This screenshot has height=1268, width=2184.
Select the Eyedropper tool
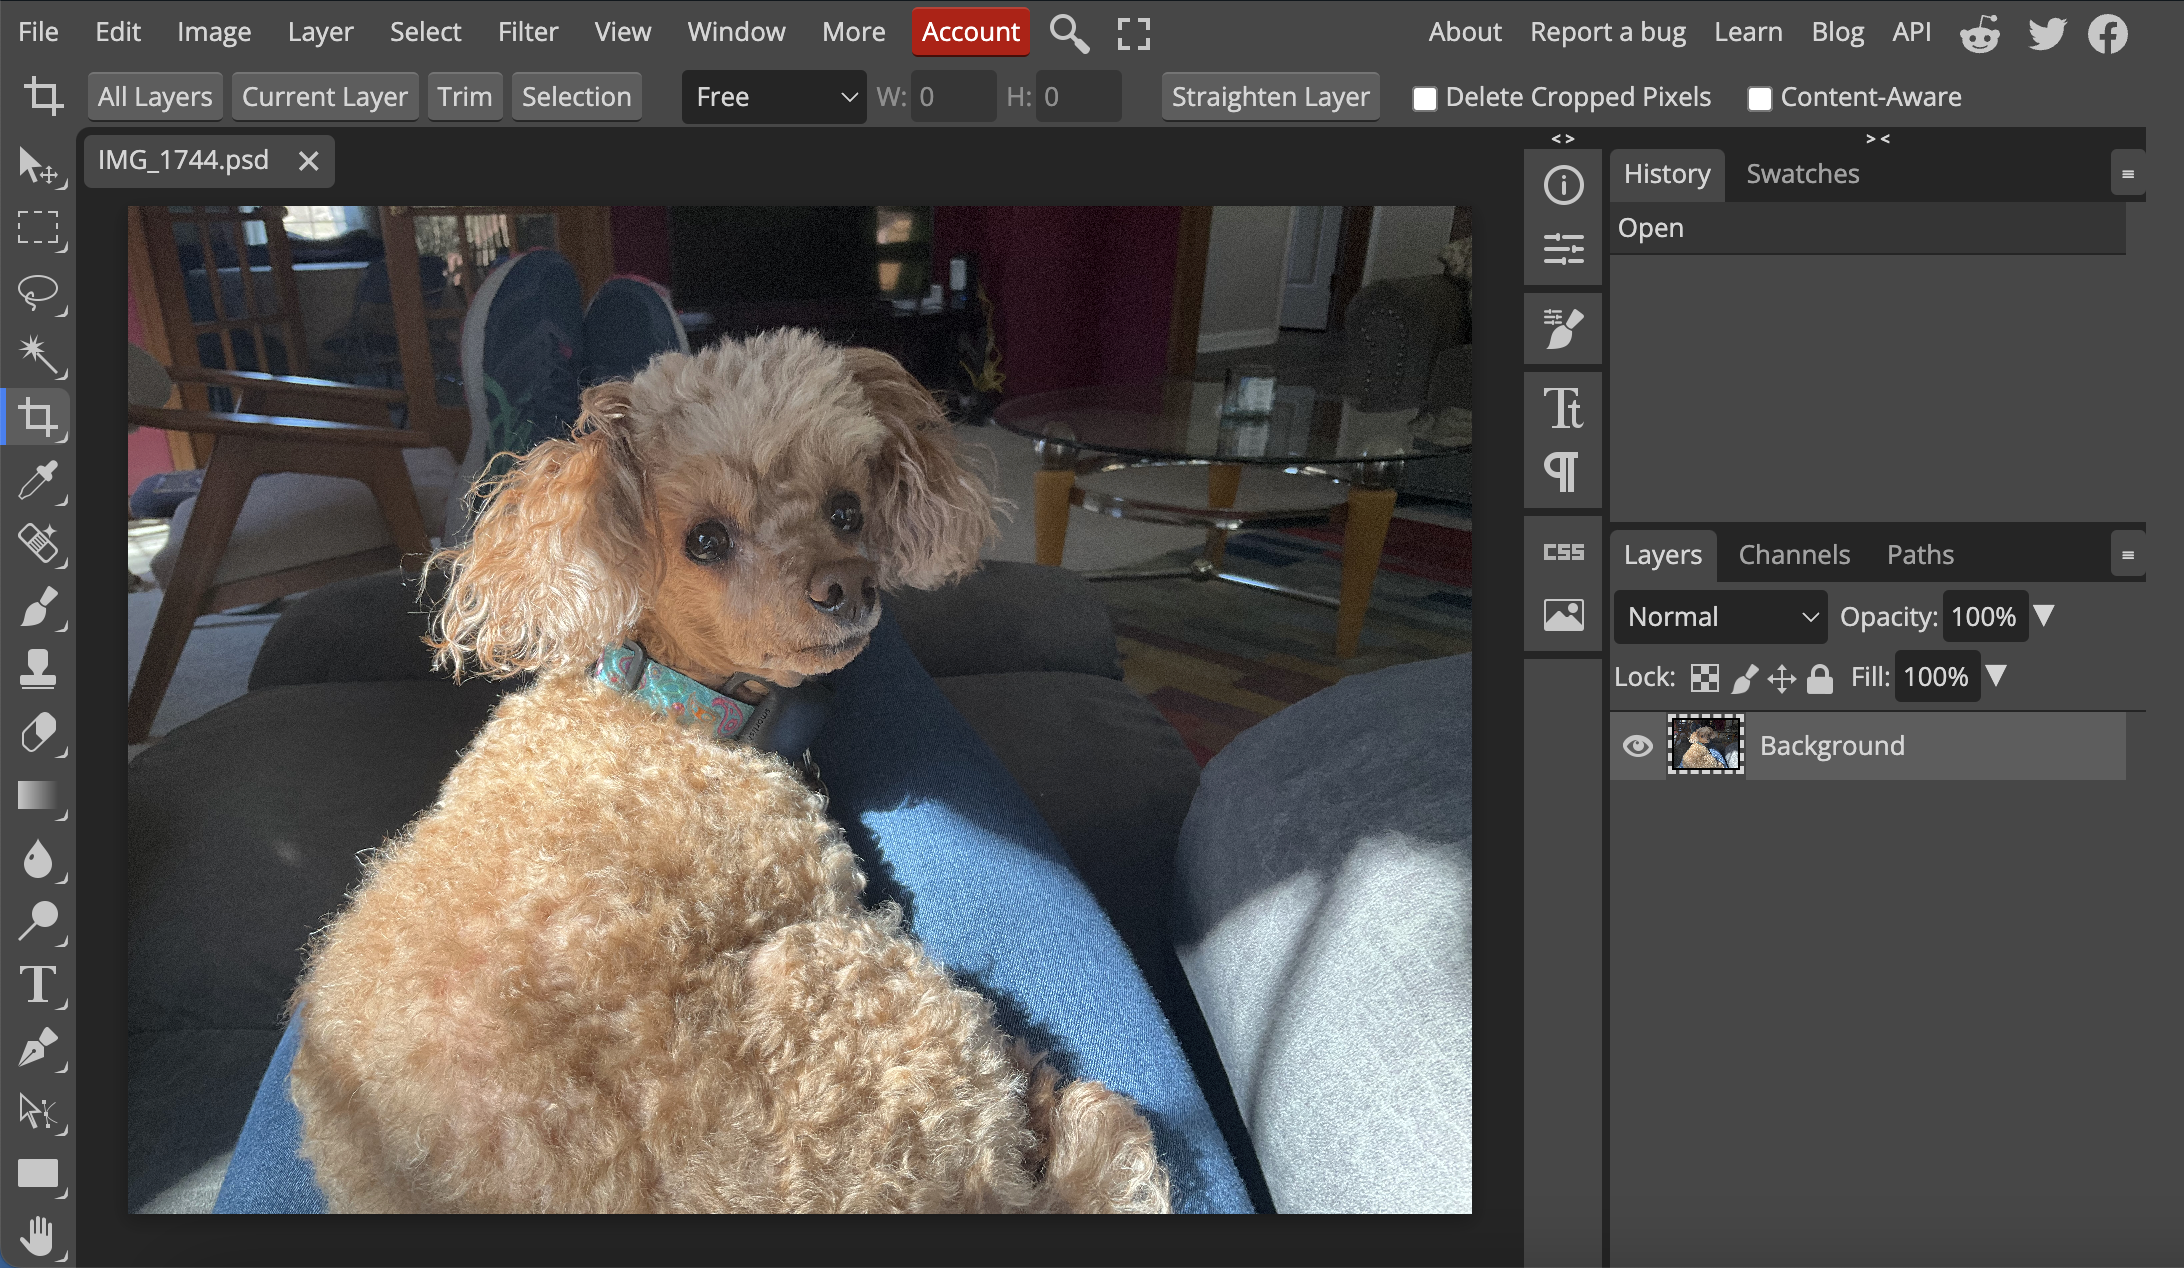click(x=41, y=479)
